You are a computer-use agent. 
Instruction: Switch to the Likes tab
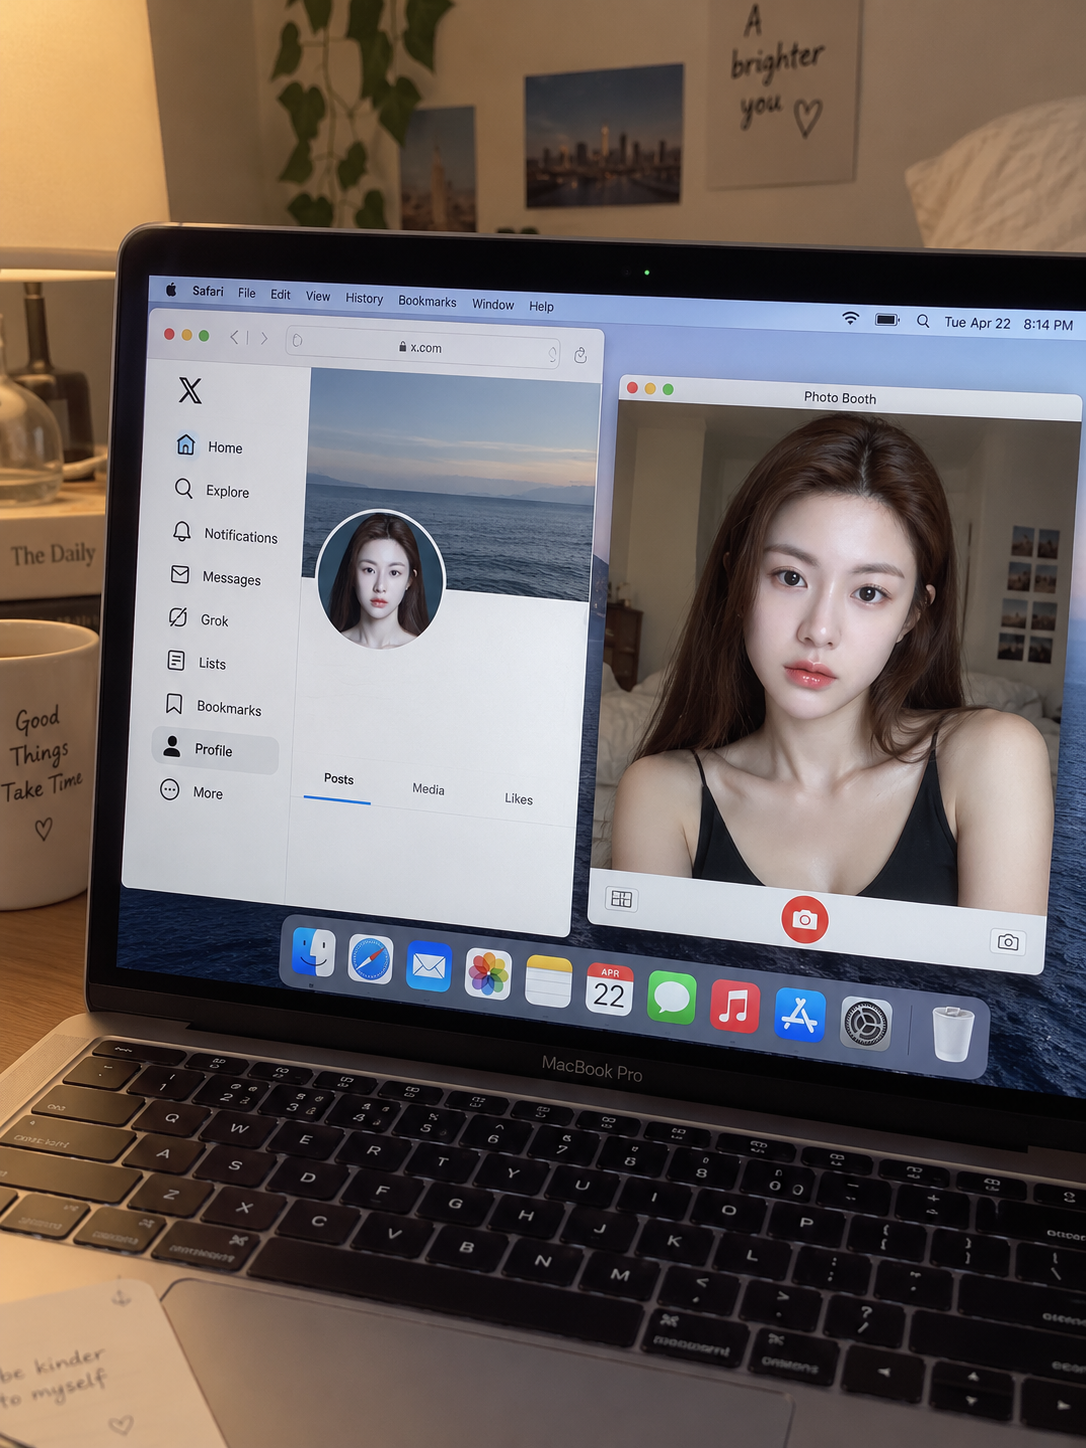(x=518, y=798)
